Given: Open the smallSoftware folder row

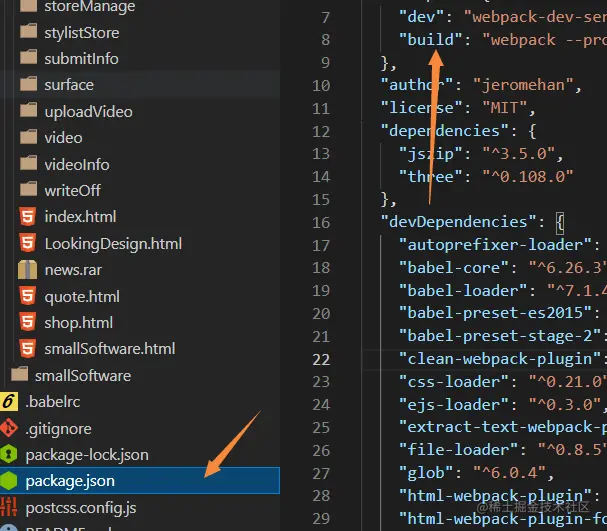Looking at the screenshot, I should click(83, 376).
